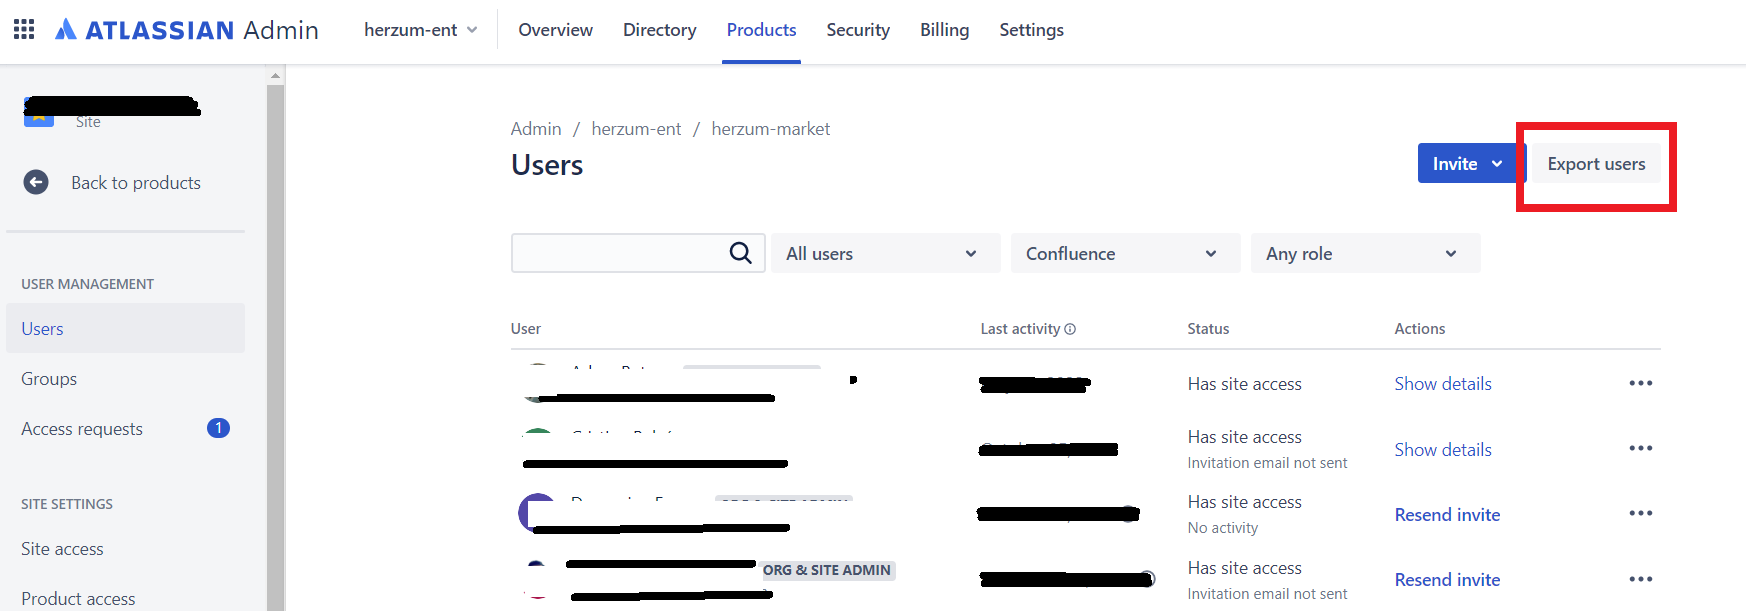Click Back to products link
The height and width of the screenshot is (611, 1746).
[136, 183]
